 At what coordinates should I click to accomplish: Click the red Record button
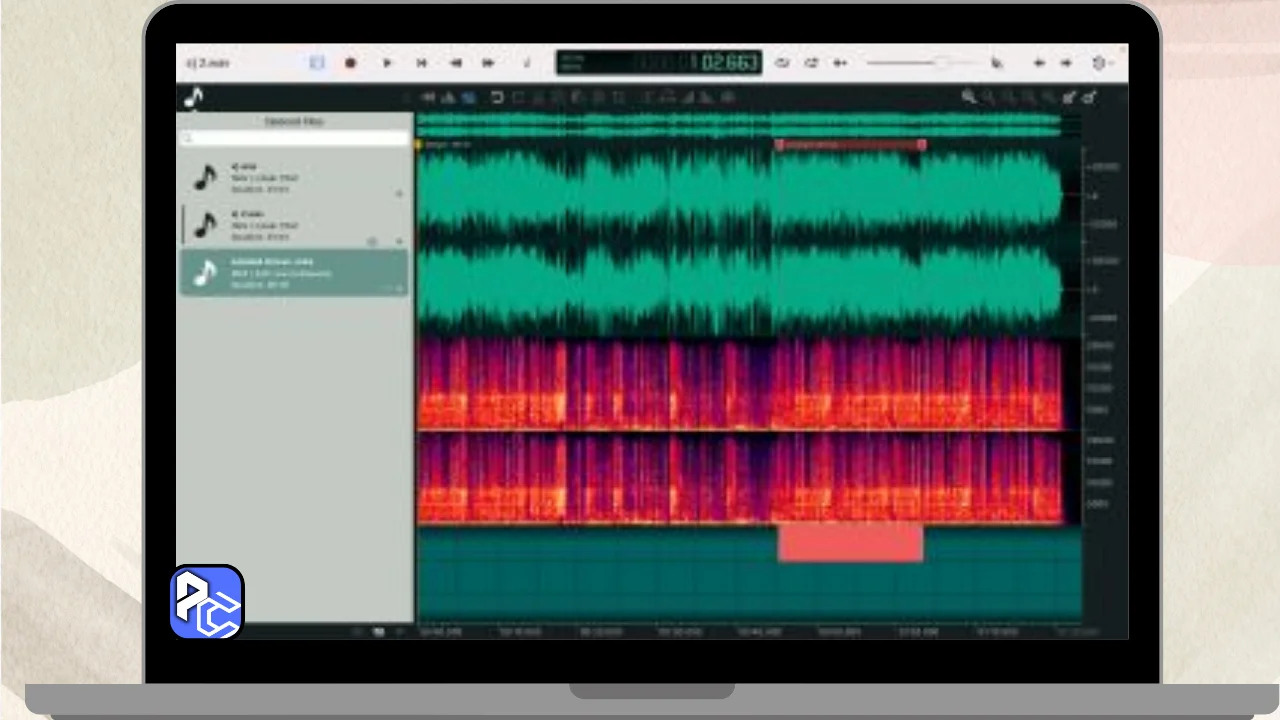pos(350,63)
